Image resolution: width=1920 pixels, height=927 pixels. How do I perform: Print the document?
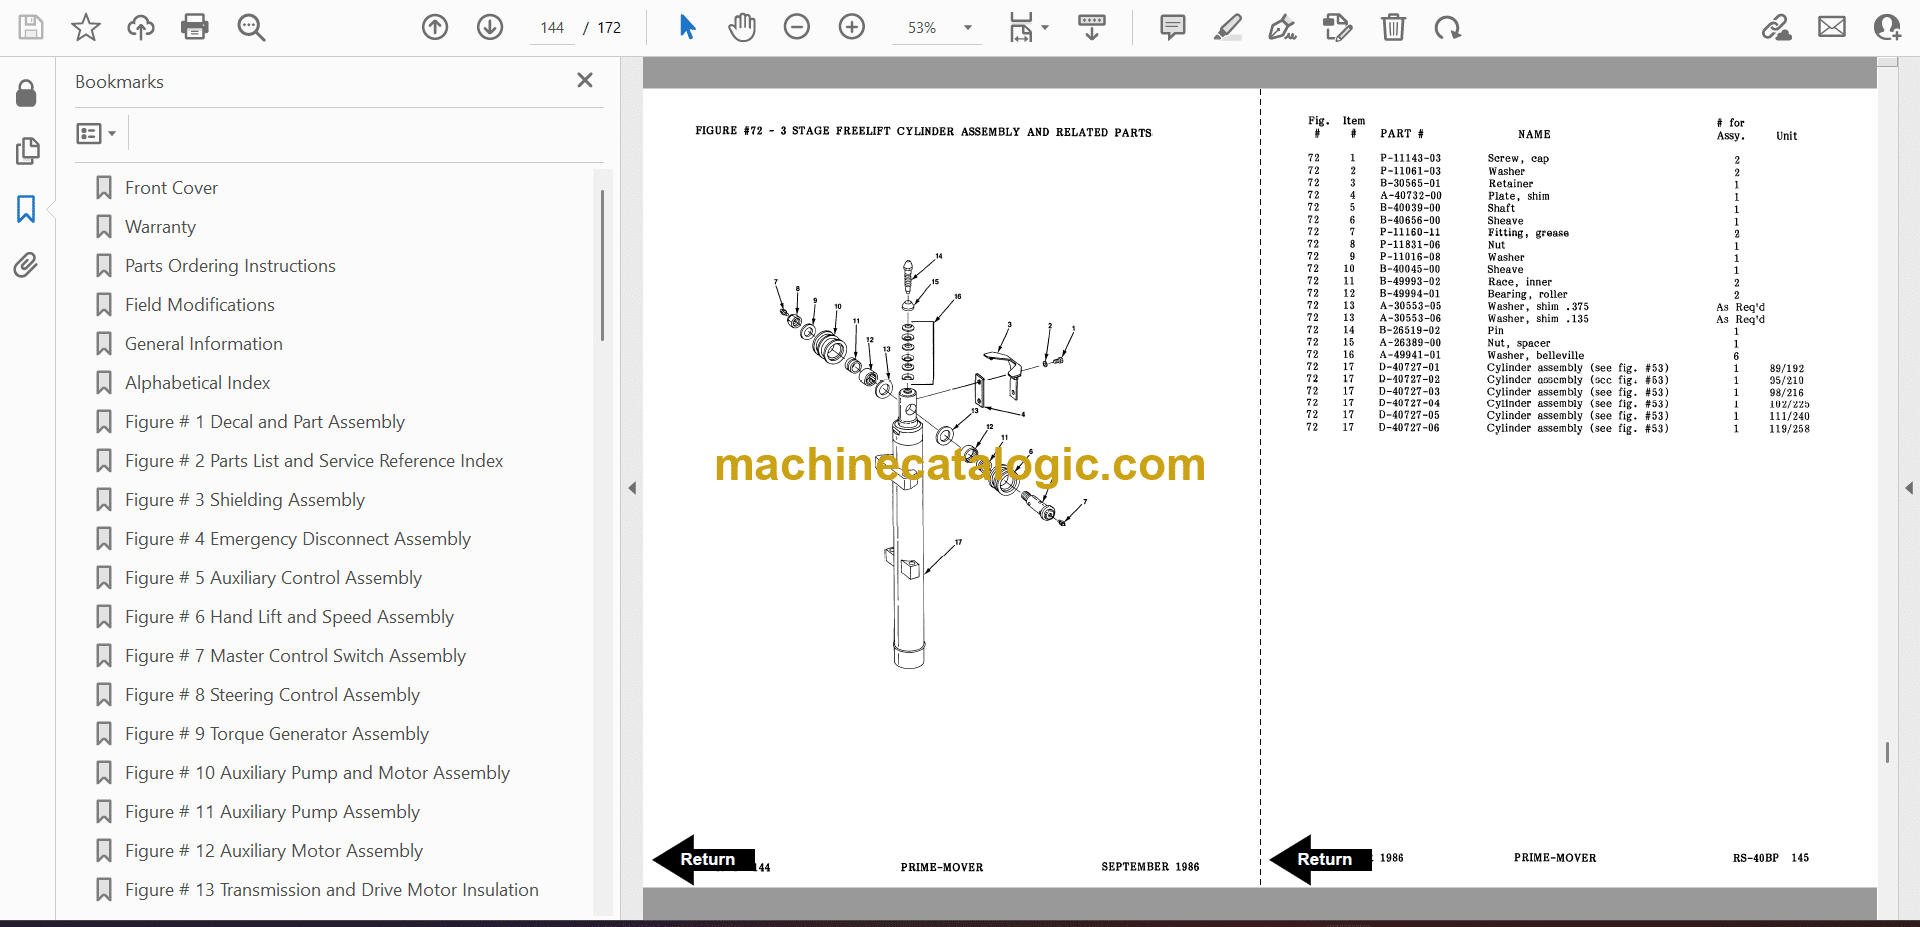point(195,27)
